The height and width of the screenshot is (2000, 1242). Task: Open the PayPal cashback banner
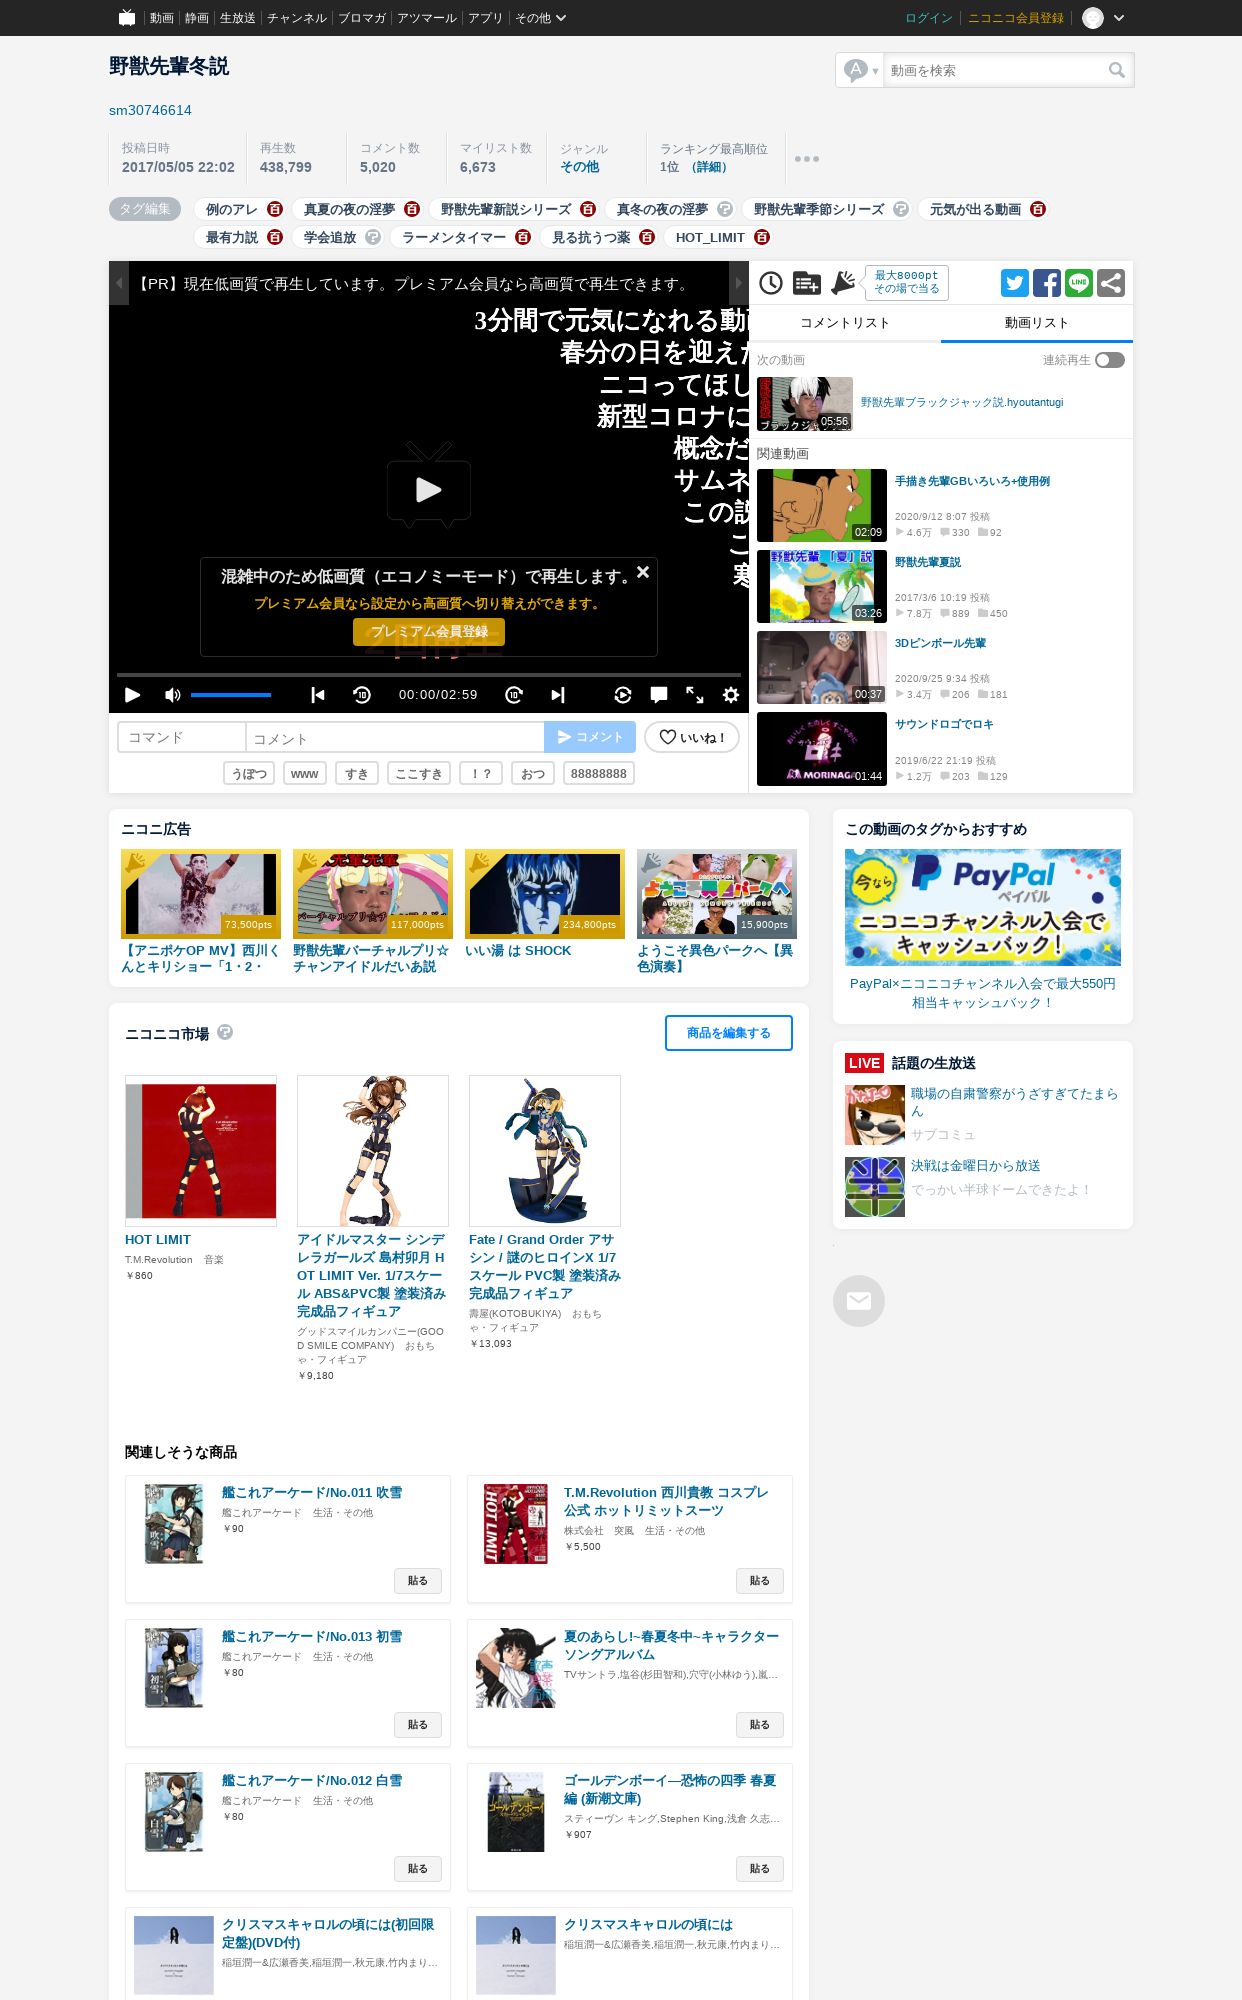coord(983,907)
